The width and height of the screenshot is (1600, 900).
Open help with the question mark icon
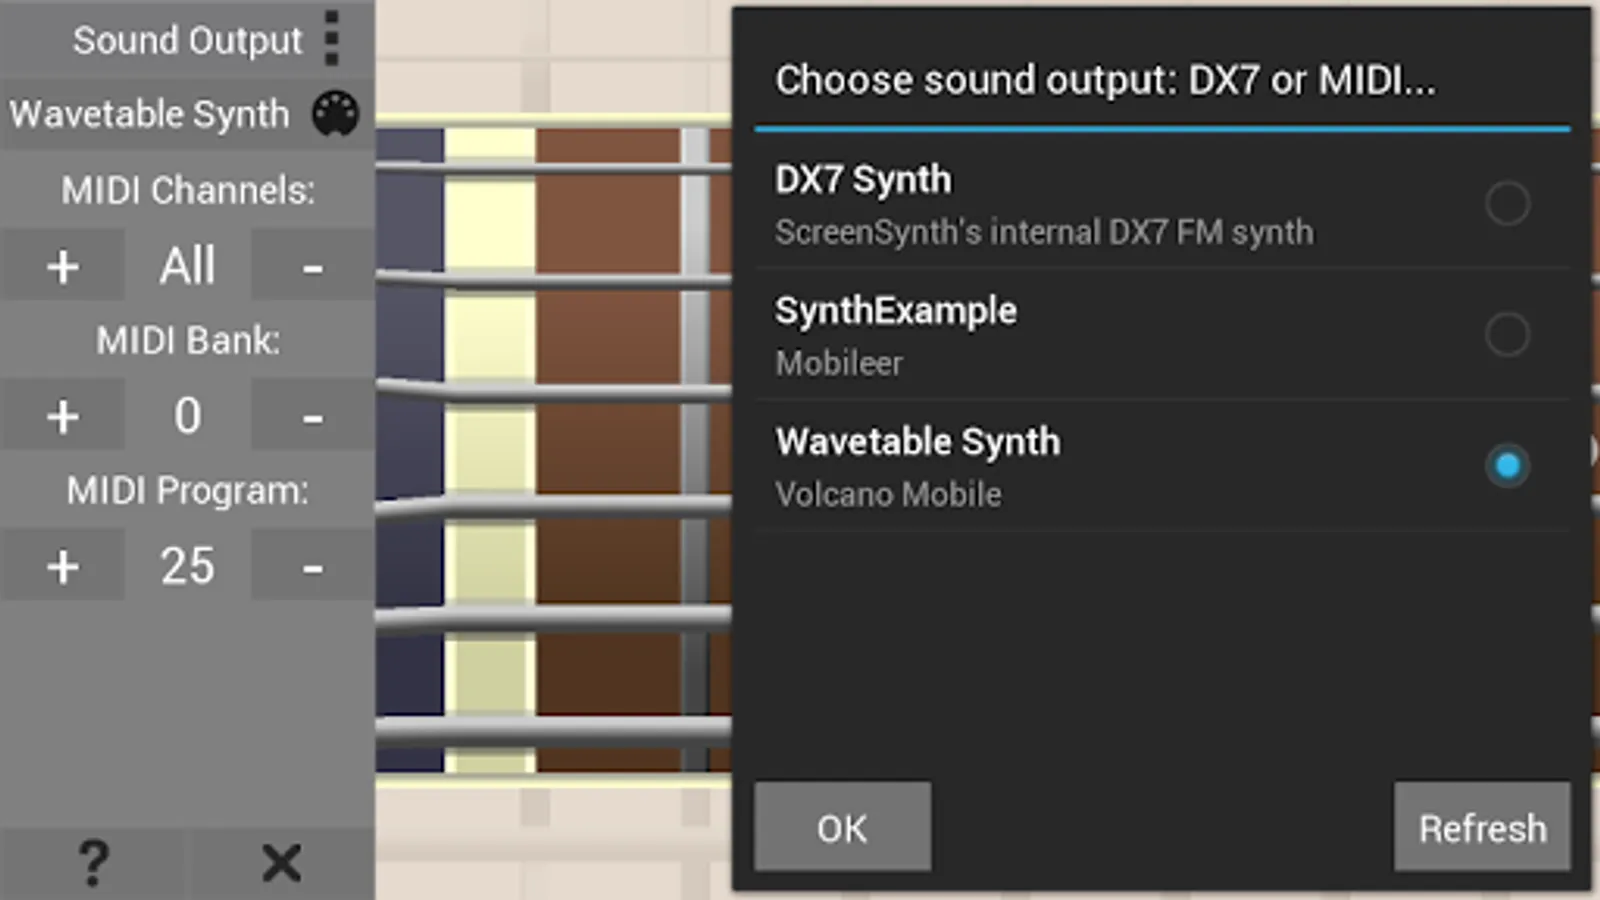[x=93, y=863]
